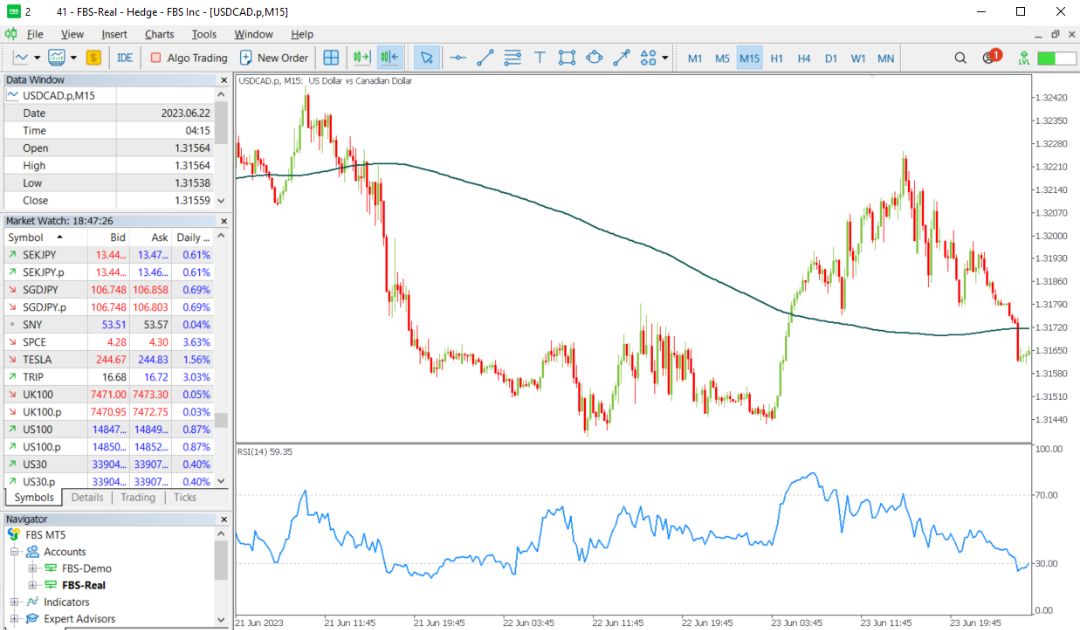Expand the Indicators tree node

click(14, 602)
